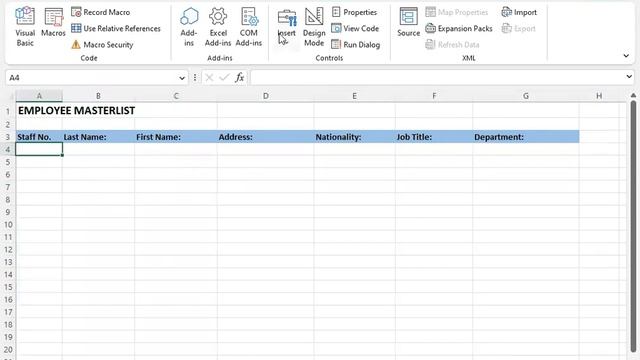Click the Insert Function fx button

(240, 77)
